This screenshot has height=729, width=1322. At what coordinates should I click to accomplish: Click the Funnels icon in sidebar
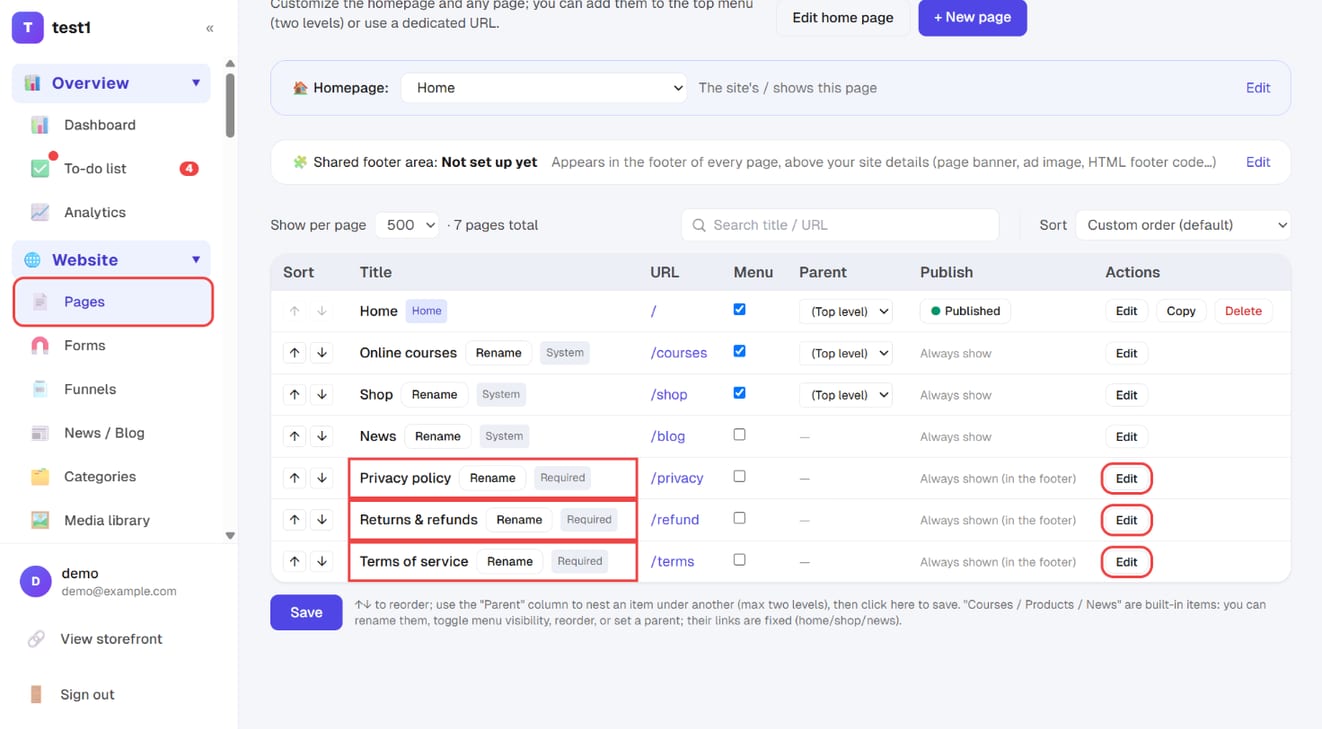point(40,389)
